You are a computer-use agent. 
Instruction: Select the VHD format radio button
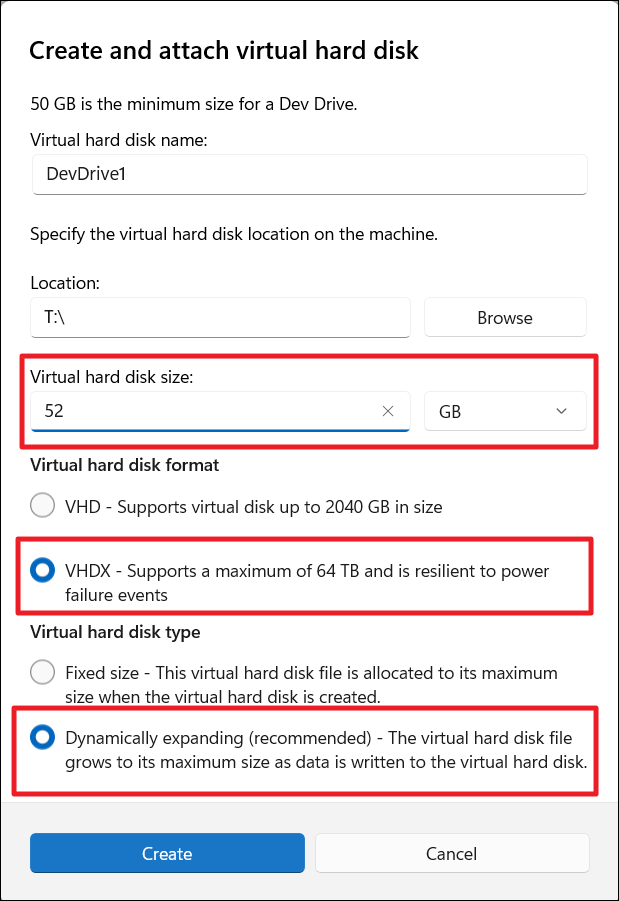pyautogui.click(x=43, y=506)
